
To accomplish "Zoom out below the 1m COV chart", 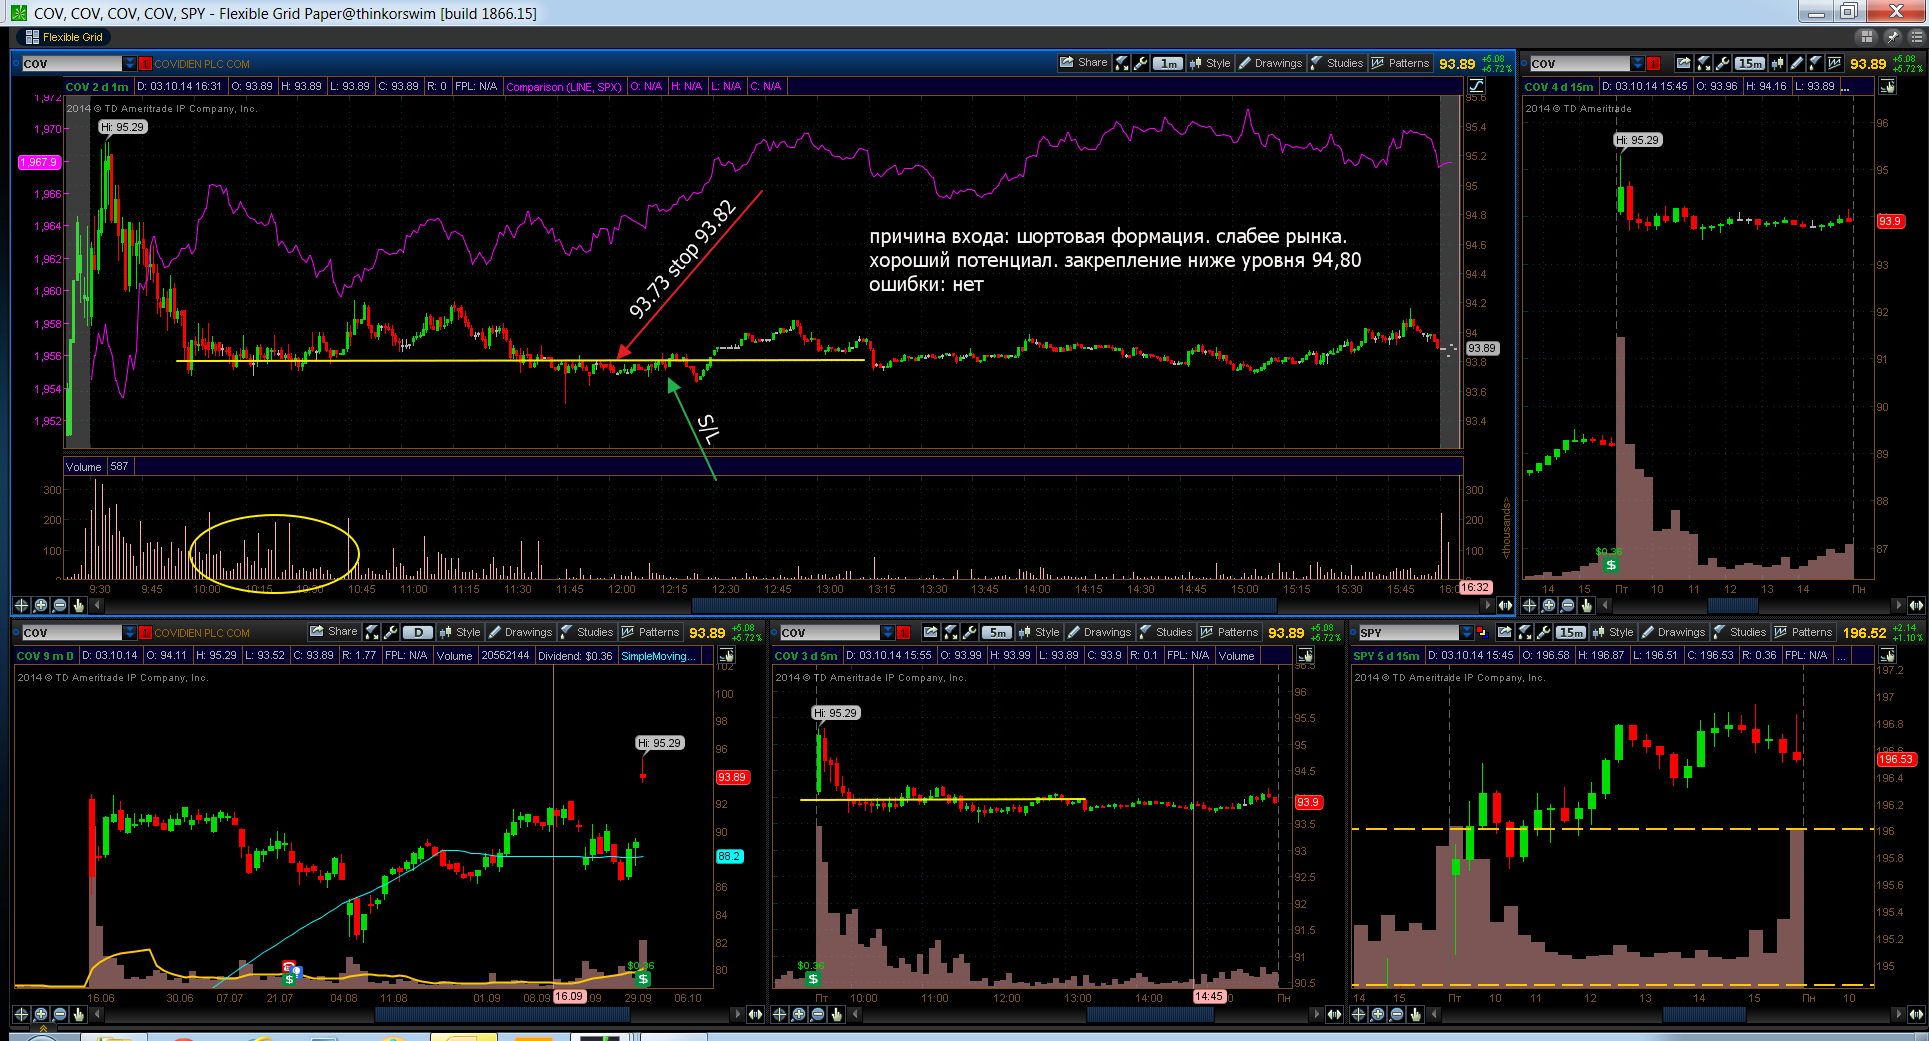I will (x=59, y=605).
